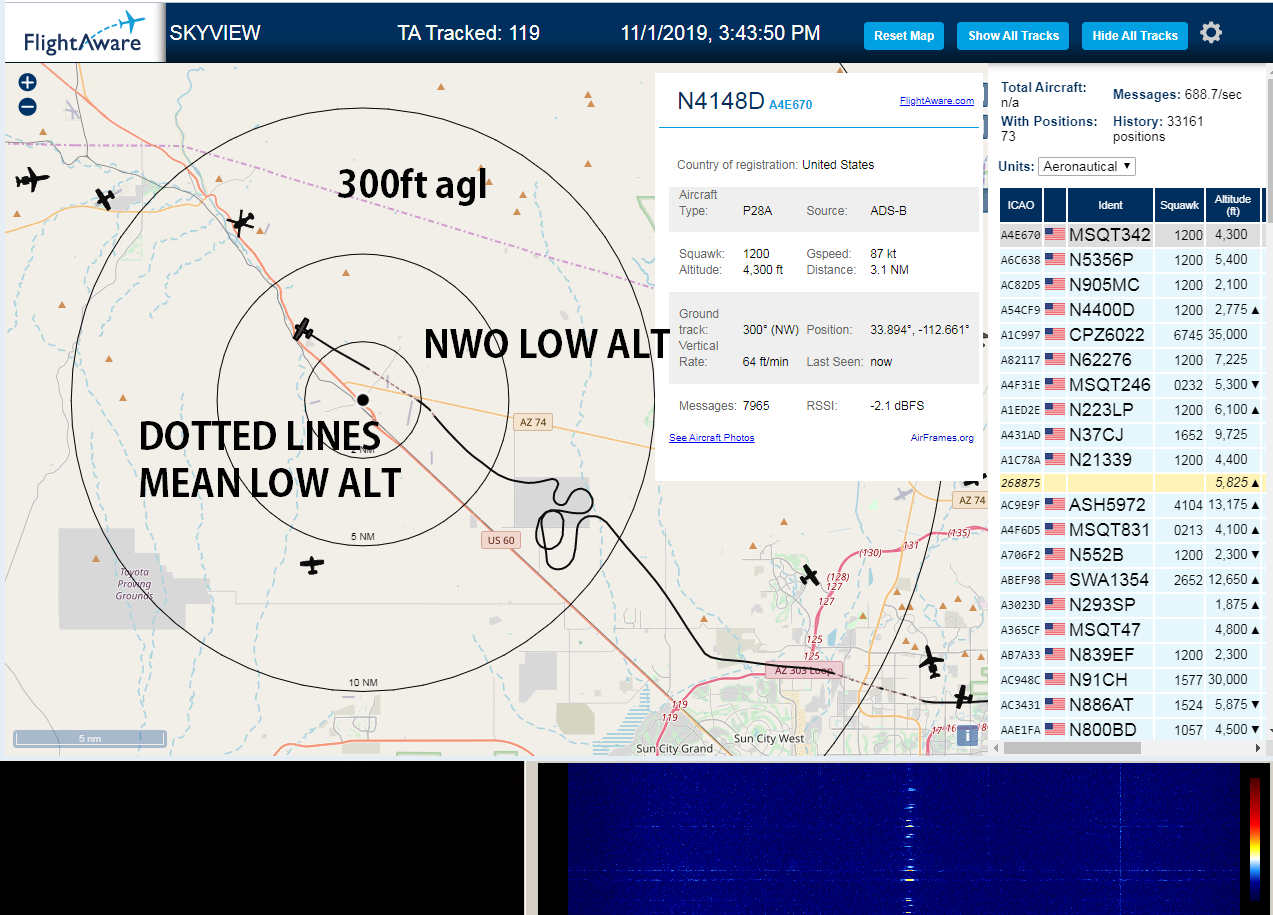This screenshot has width=1273, height=915.
Task: Open the FlightAware.com link in info panel
Action: coord(937,101)
